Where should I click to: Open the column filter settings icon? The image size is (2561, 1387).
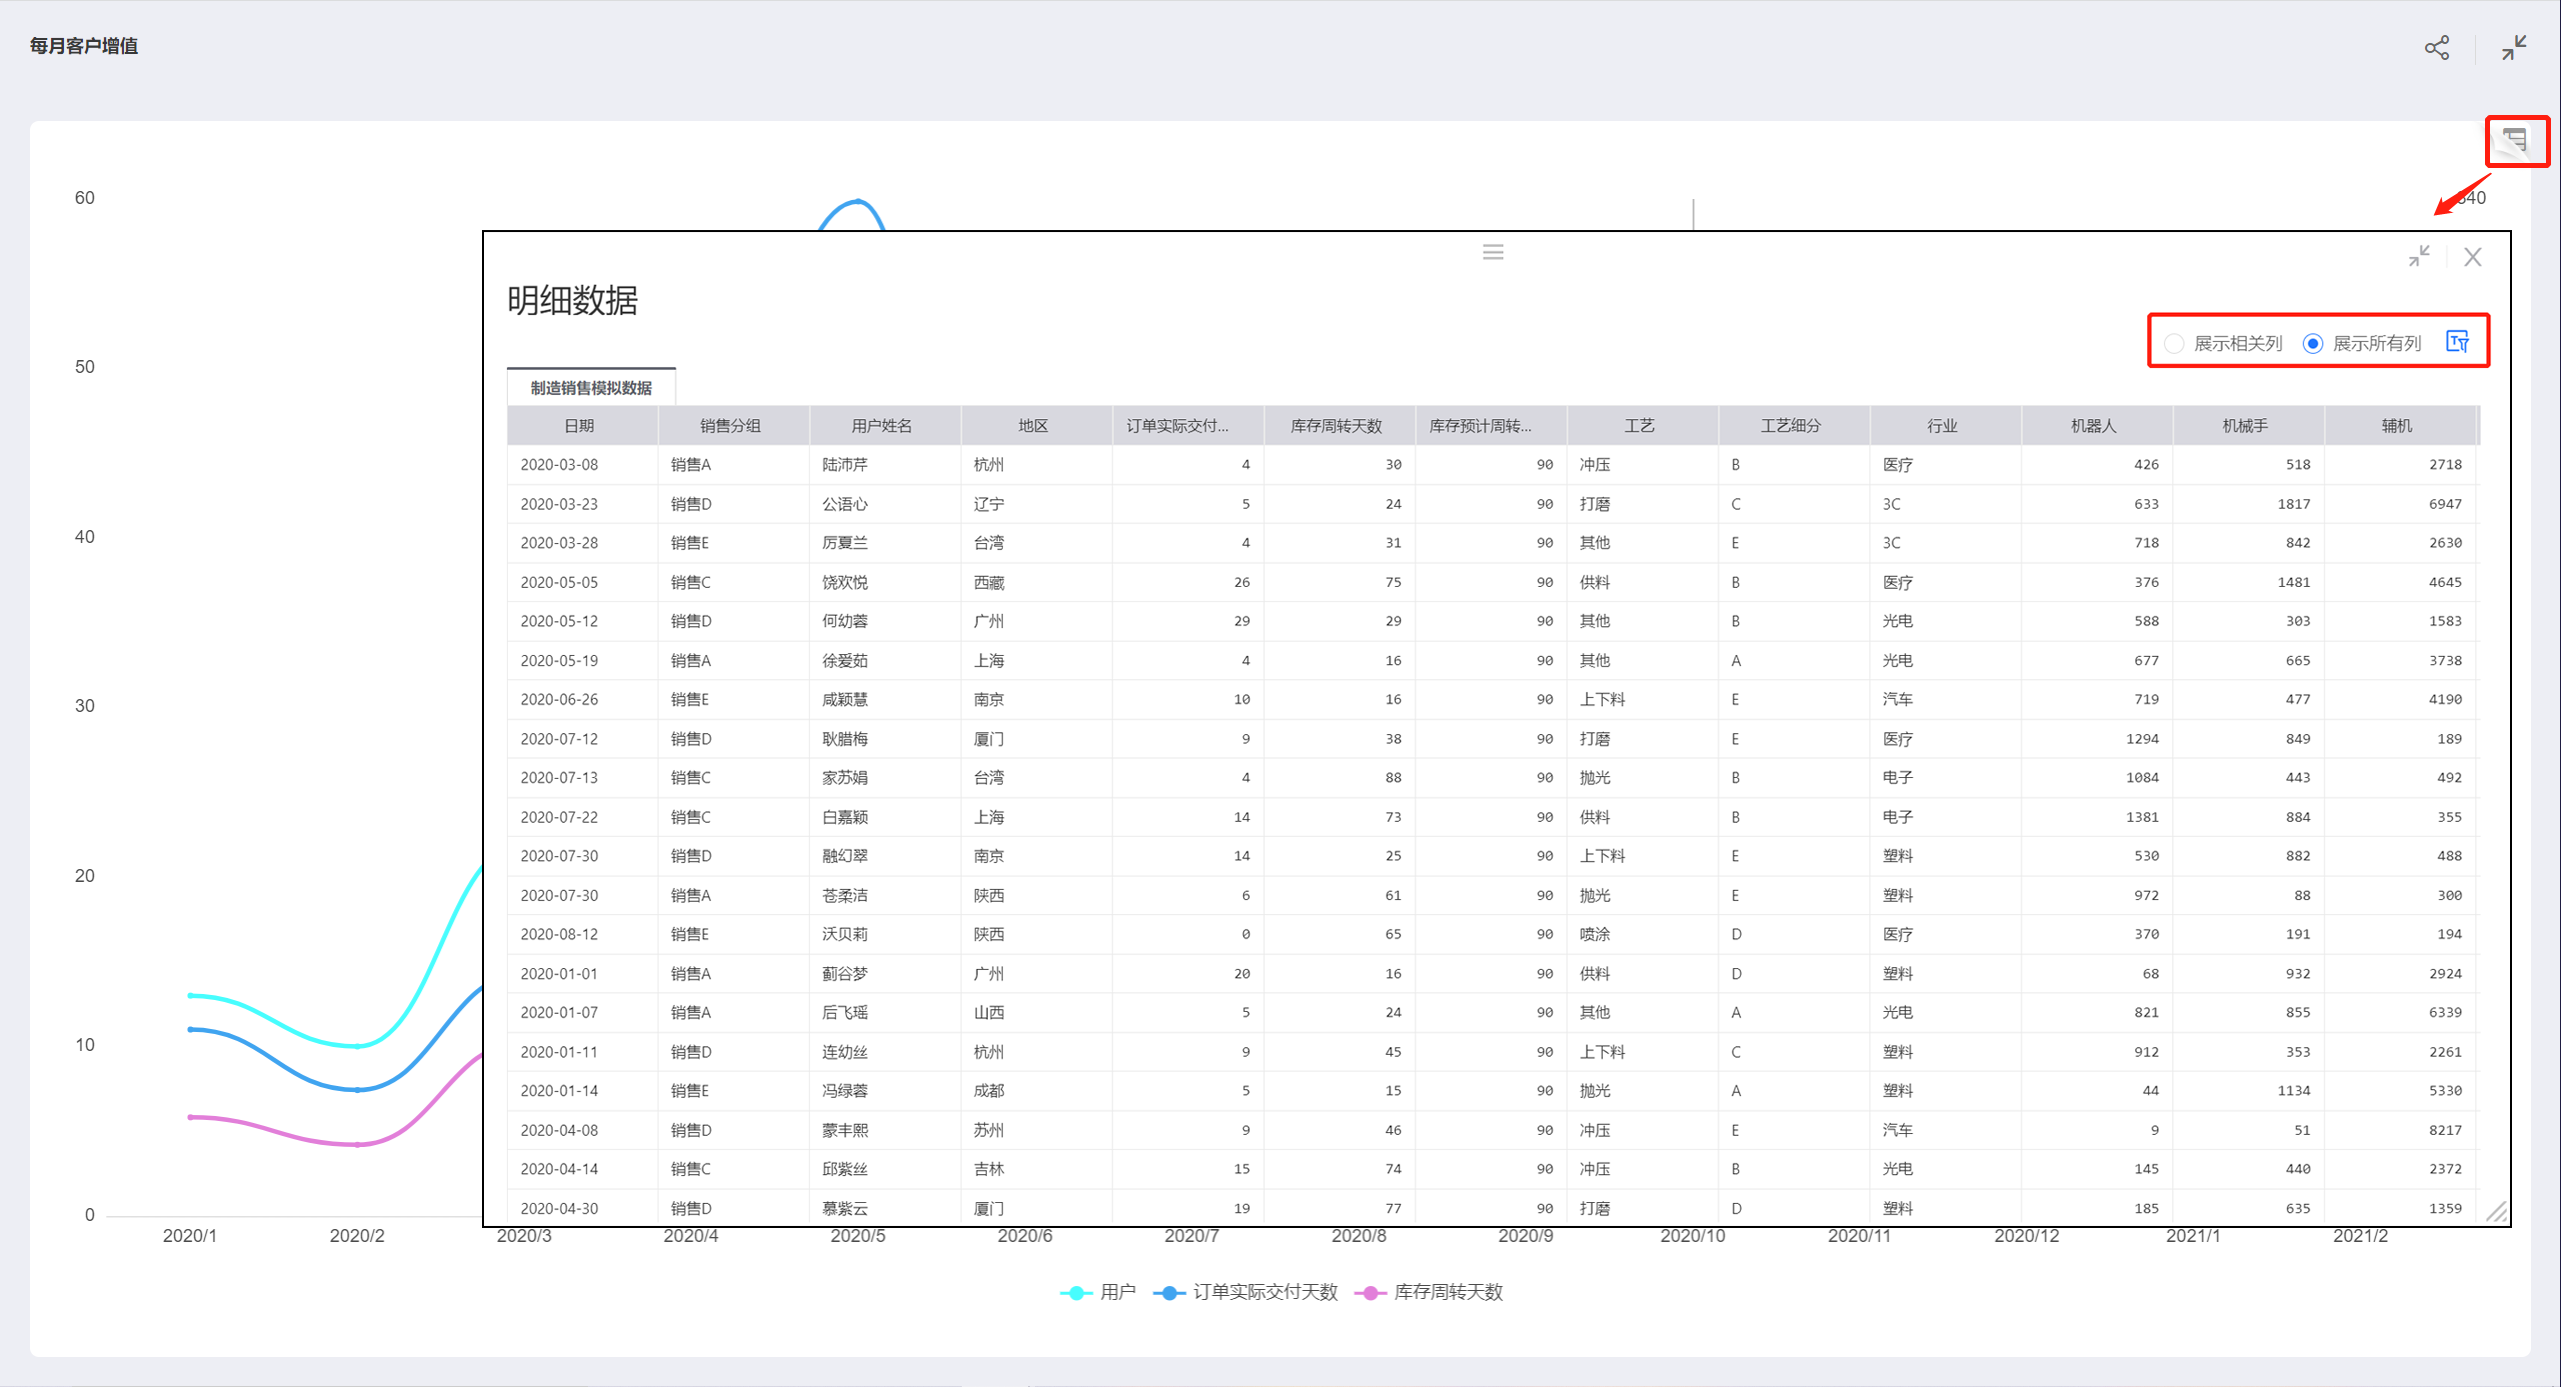2458,342
